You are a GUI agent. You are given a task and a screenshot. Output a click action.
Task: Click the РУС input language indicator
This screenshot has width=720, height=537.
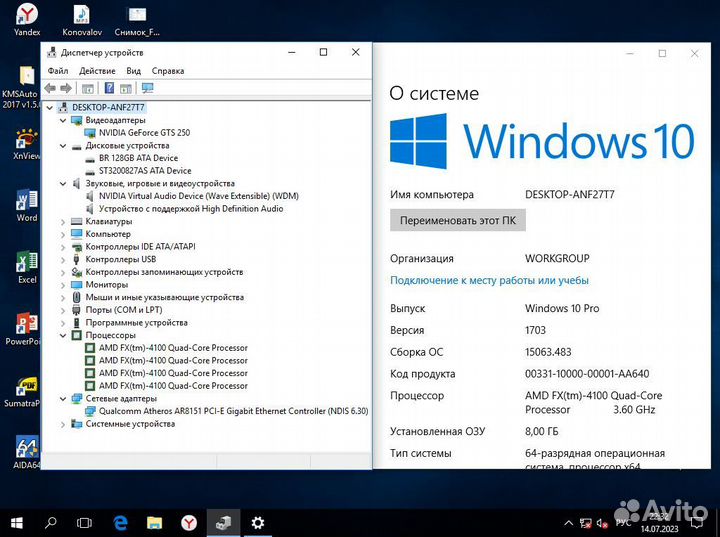623,523
